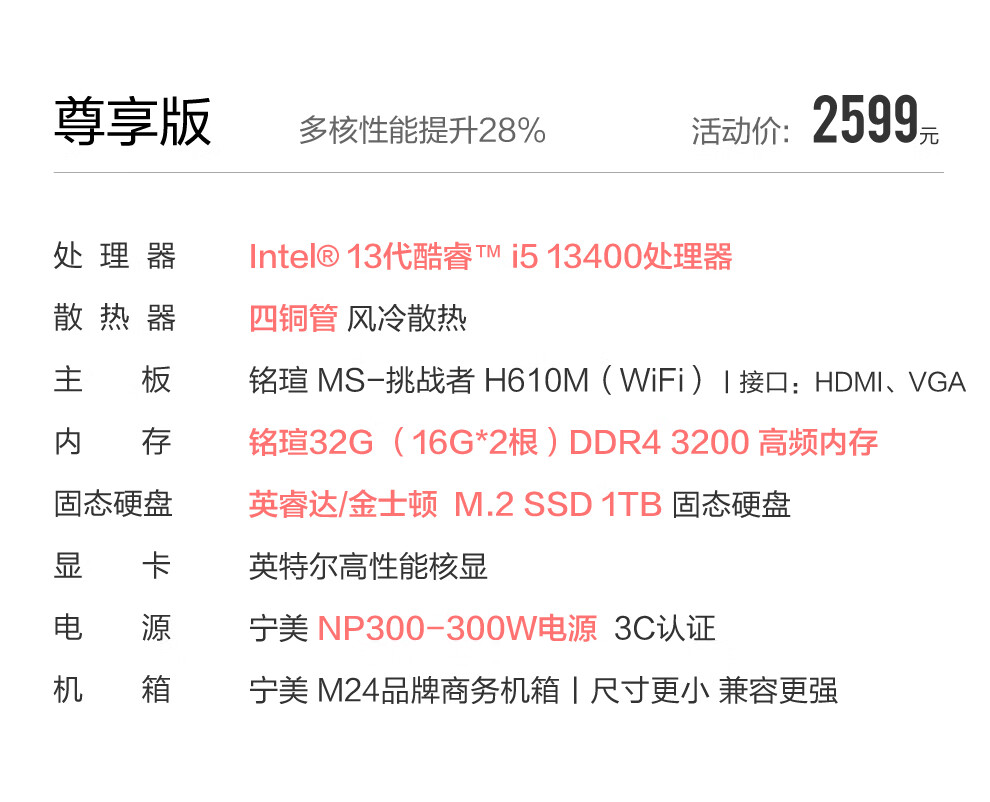Click the 2599元 activity price
The image size is (990, 802).
pyautogui.click(x=876, y=121)
